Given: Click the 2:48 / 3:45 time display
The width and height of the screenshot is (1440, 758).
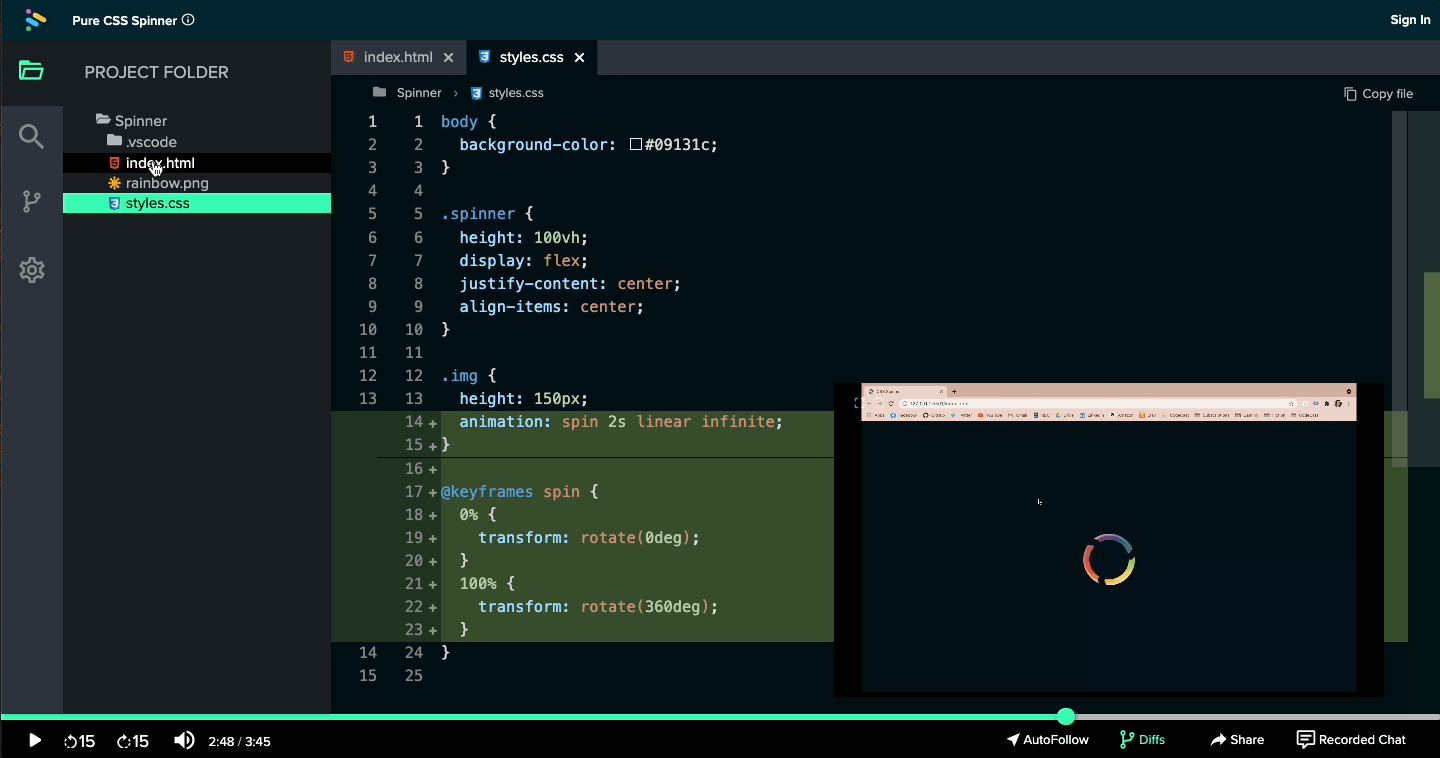Looking at the screenshot, I should coord(240,741).
